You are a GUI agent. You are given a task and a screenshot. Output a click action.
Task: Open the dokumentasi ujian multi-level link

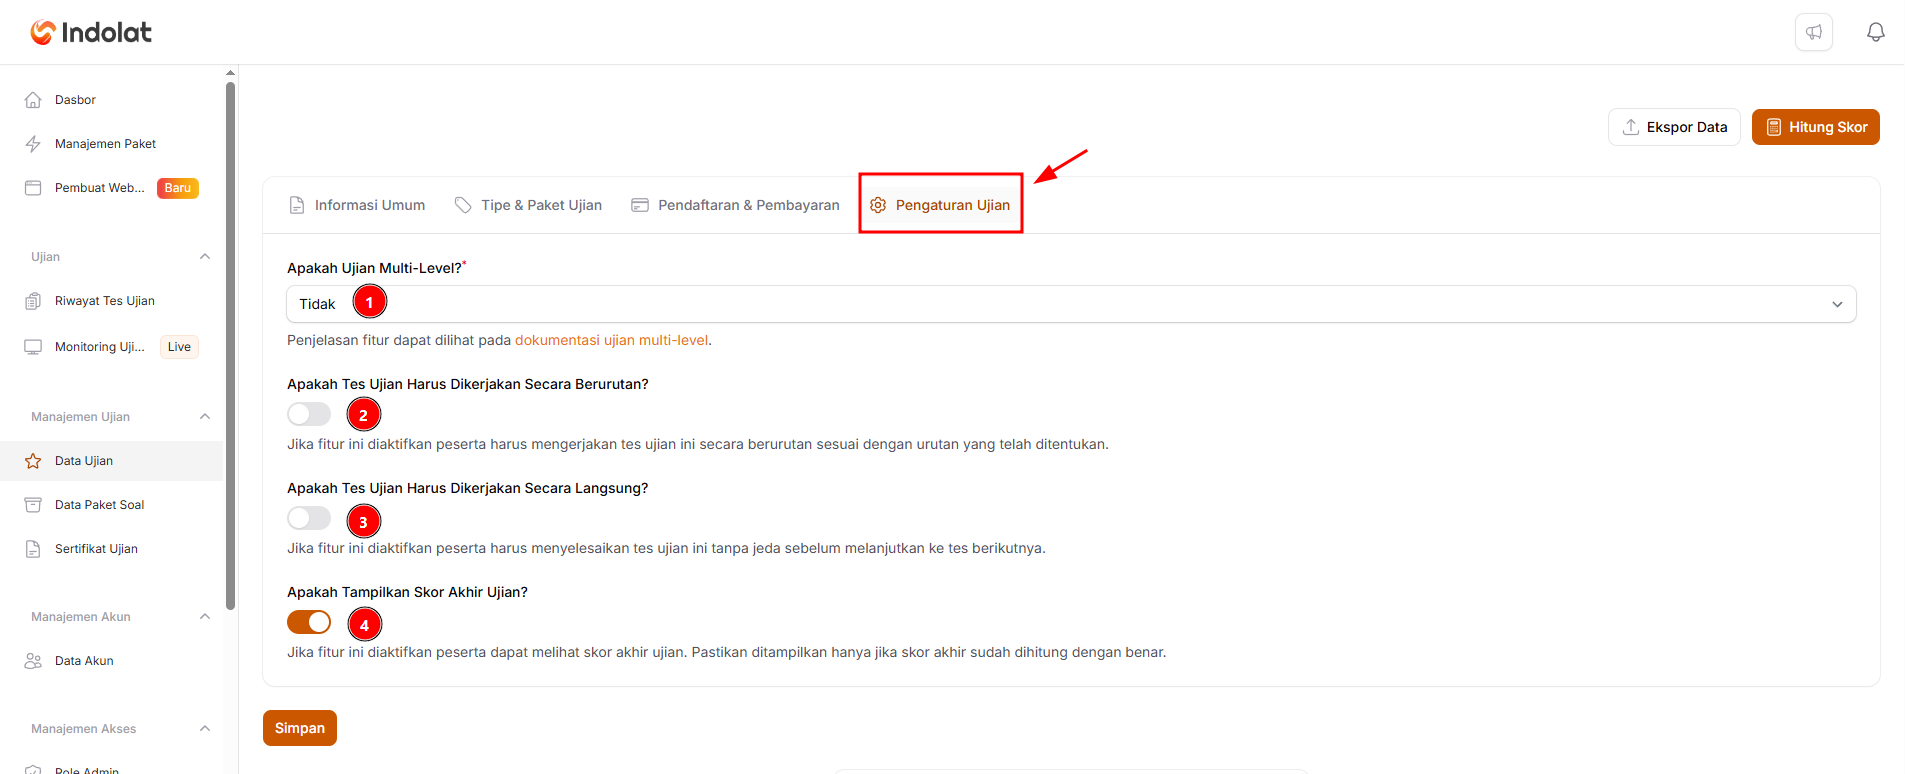(611, 340)
